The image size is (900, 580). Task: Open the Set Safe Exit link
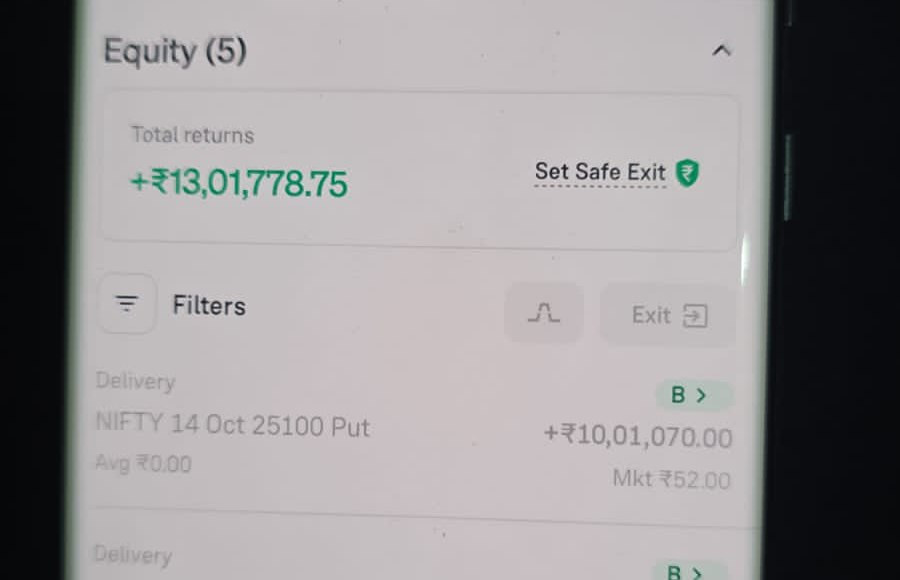click(600, 172)
